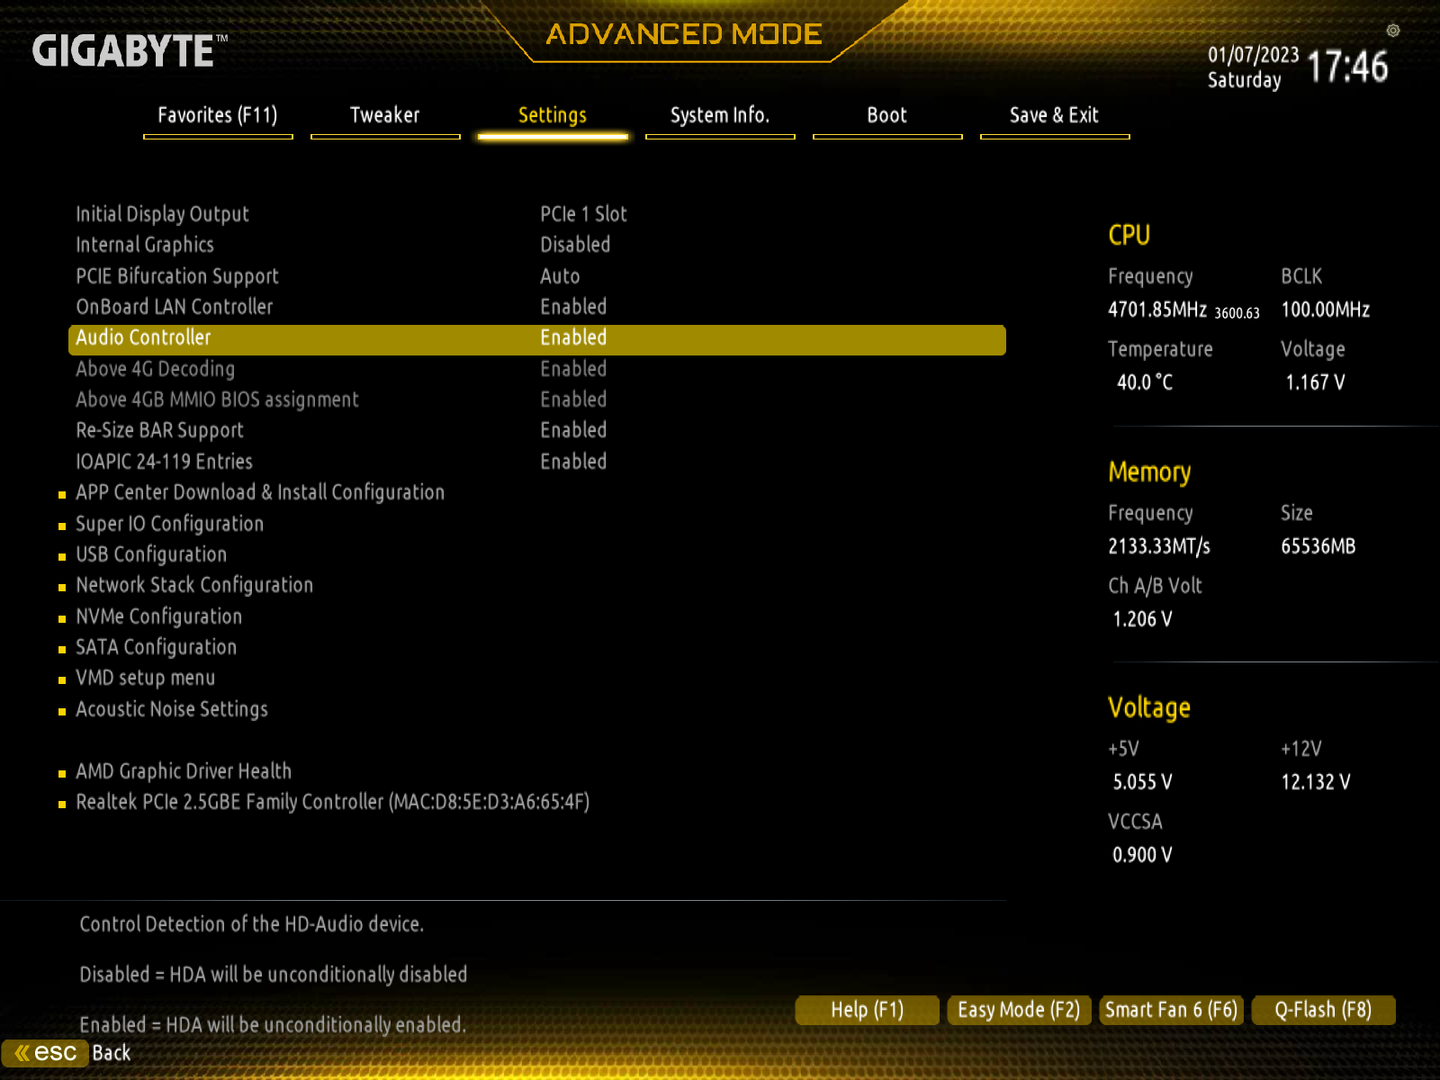Viewport: 1440px width, 1080px height.
Task: Switch to the Tweaker tab
Action: [x=385, y=116]
